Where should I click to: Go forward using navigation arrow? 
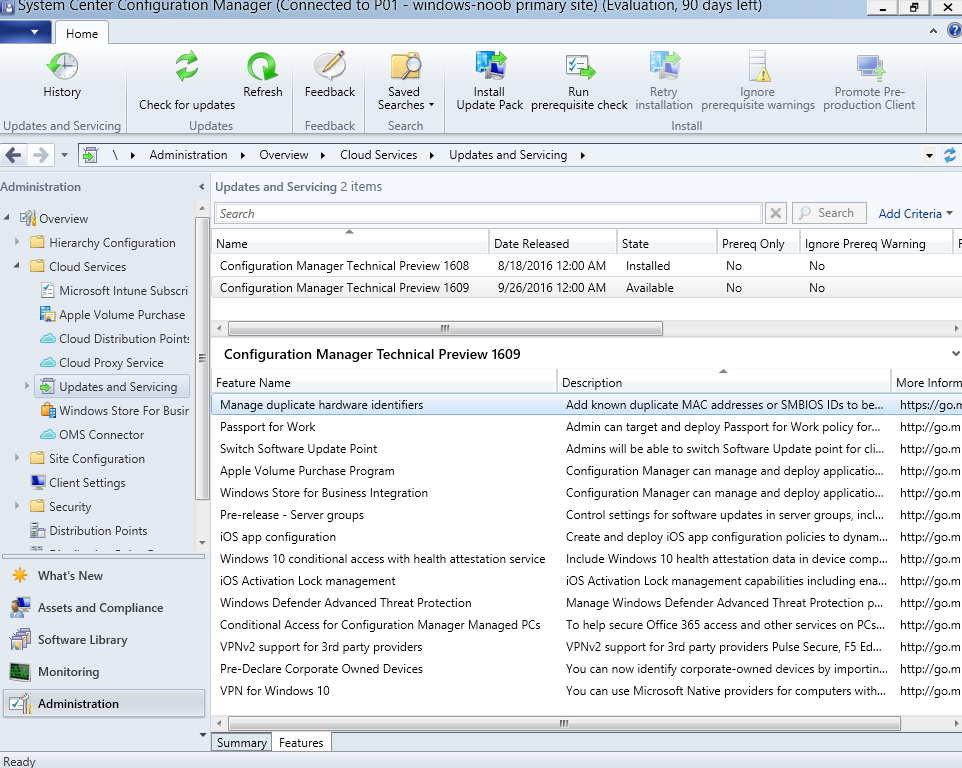(x=40, y=155)
